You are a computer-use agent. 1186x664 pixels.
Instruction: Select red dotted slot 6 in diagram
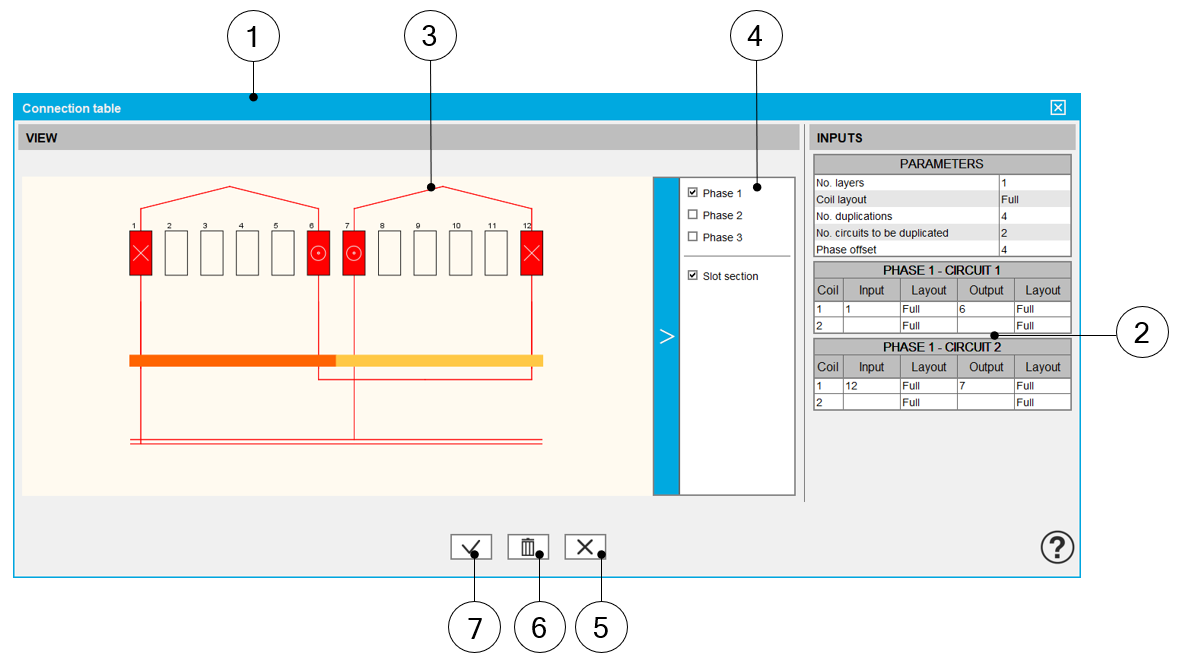[x=318, y=253]
